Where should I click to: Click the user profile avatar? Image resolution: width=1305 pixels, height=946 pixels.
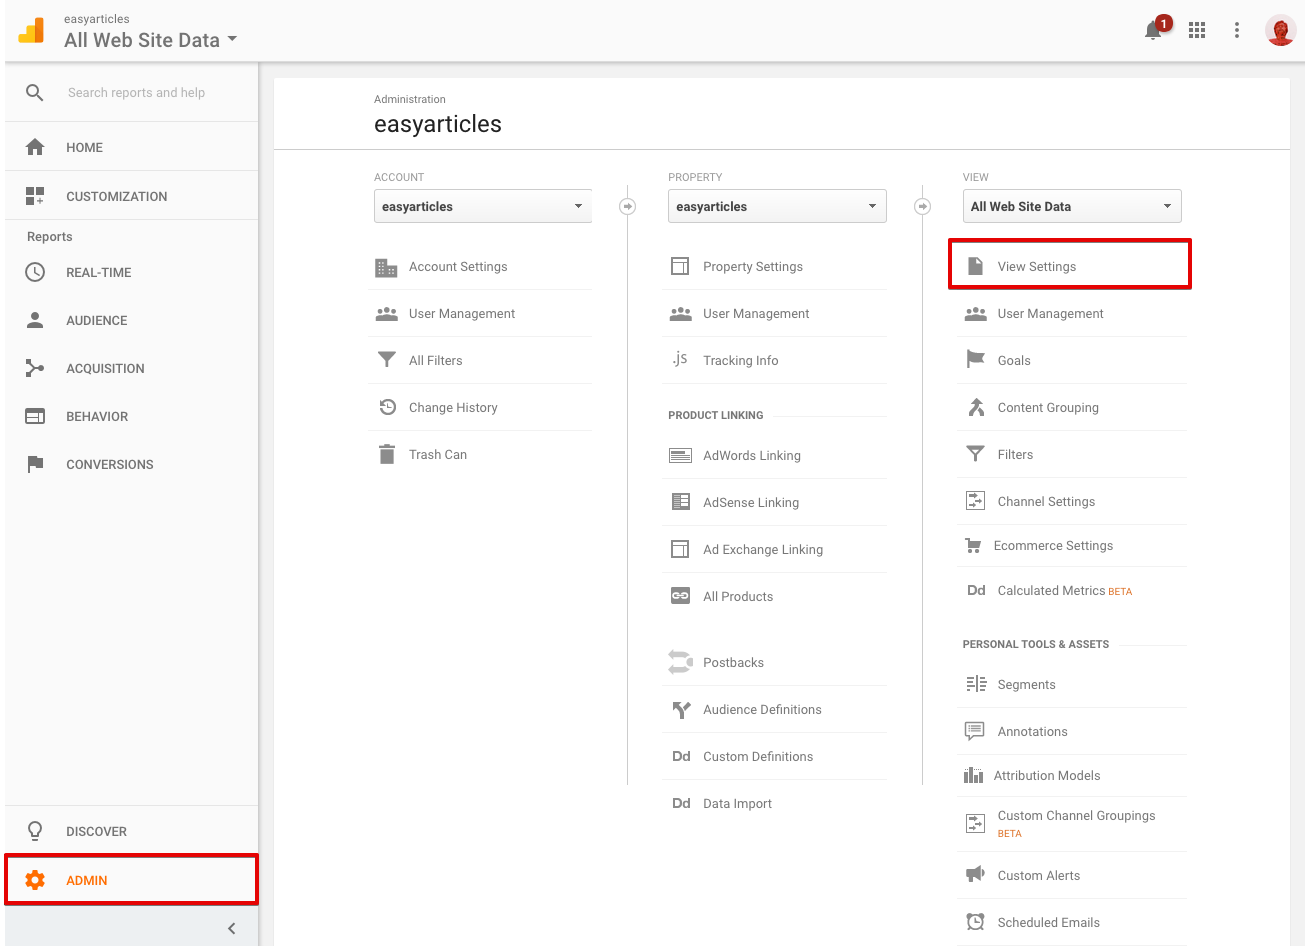1281,30
